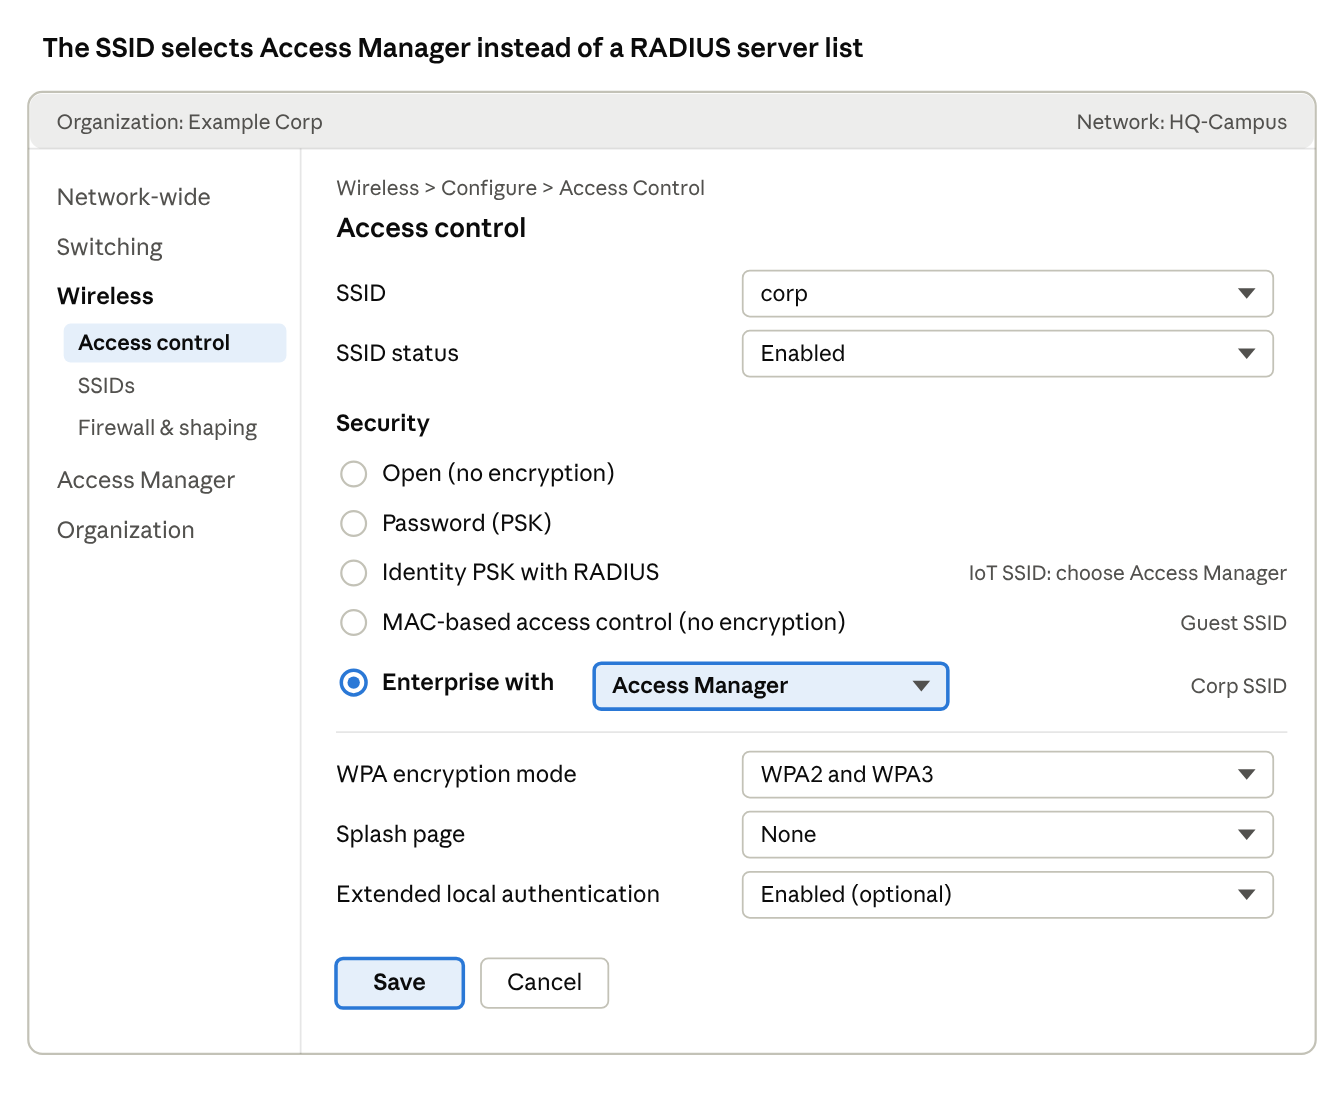
Task: Toggle the Enterprise with radio button
Action: pyautogui.click(x=353, y=683)
